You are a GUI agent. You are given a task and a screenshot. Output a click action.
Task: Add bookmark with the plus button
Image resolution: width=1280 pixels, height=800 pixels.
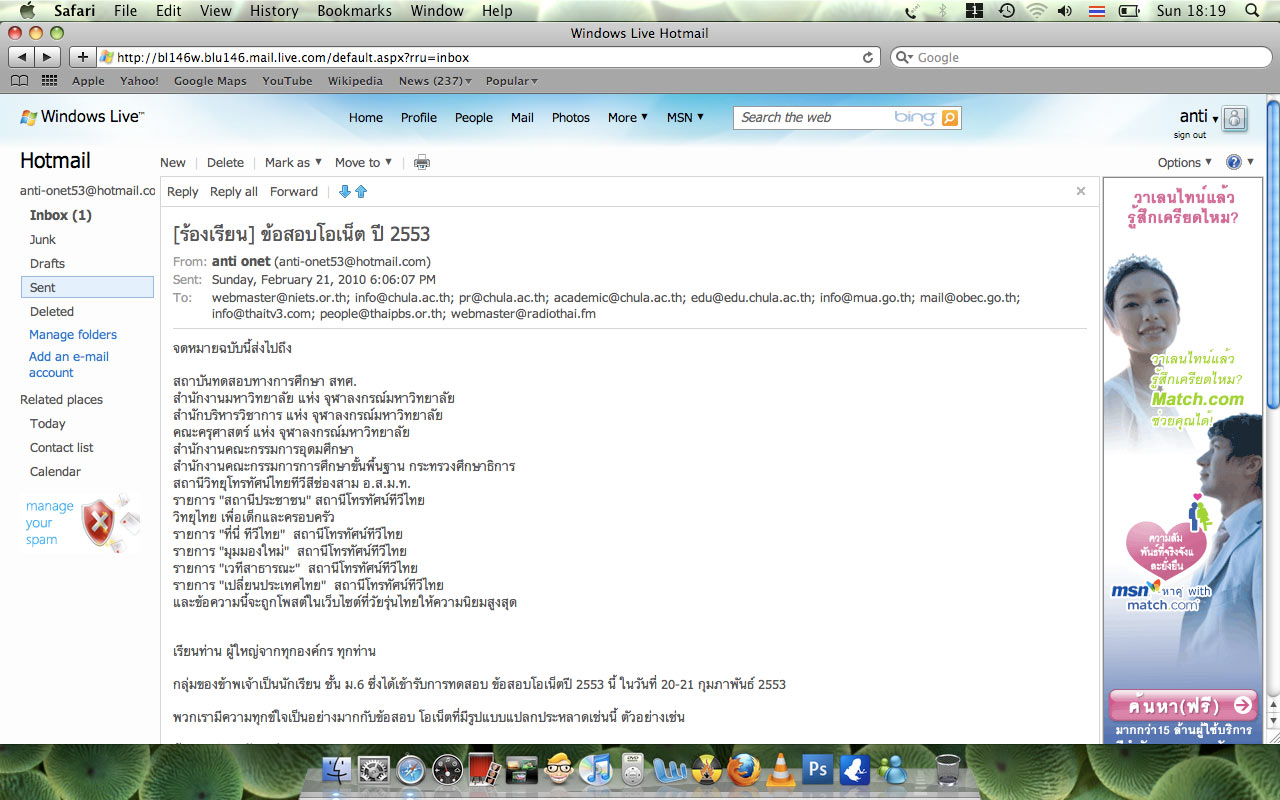click(x=83, y=57)
